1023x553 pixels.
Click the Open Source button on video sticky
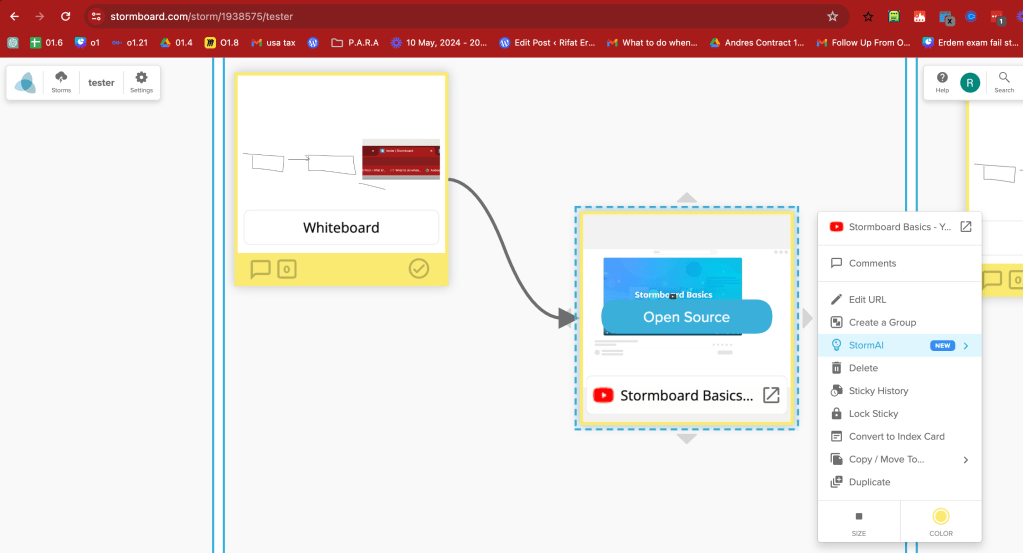(686, 317)
